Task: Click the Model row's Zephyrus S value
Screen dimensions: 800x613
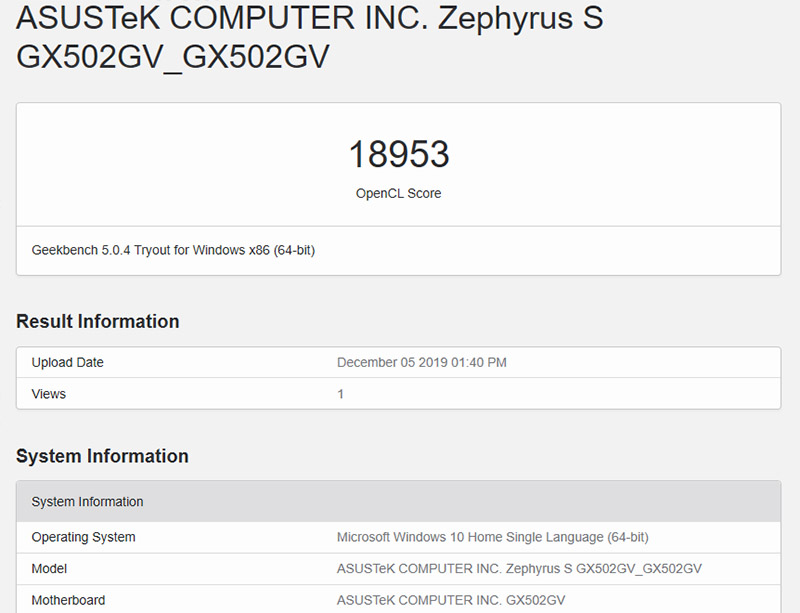Action: 519,569
